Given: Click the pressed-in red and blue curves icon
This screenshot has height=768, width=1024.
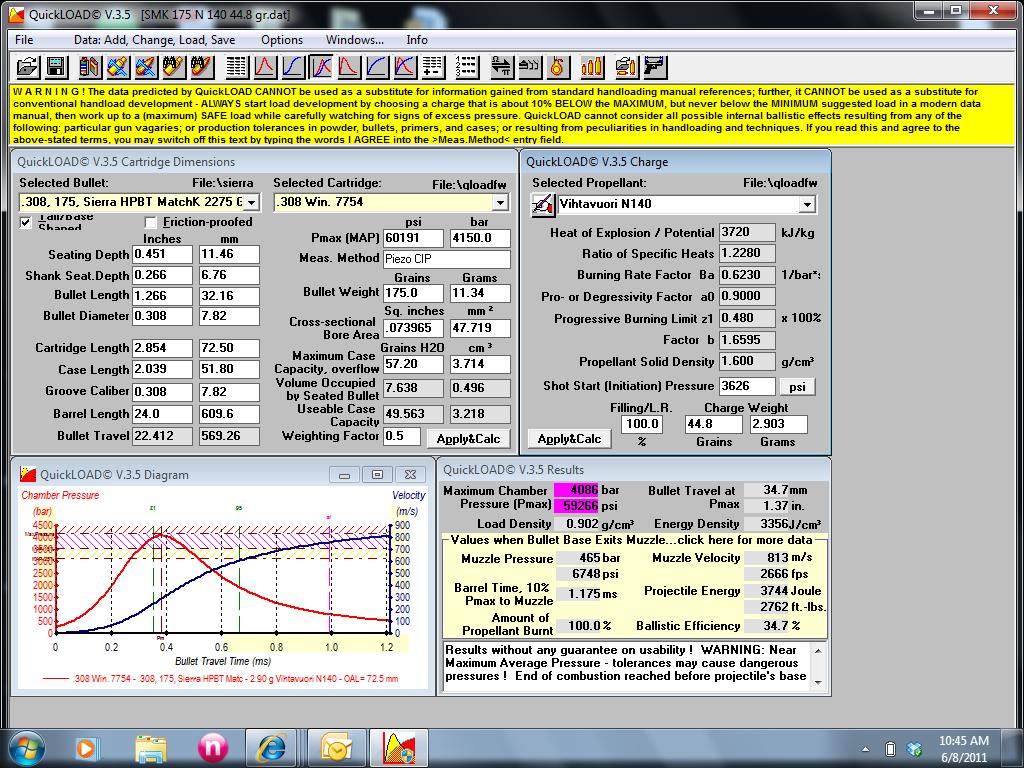Looking at the screenshot, I should click(321, 67).
